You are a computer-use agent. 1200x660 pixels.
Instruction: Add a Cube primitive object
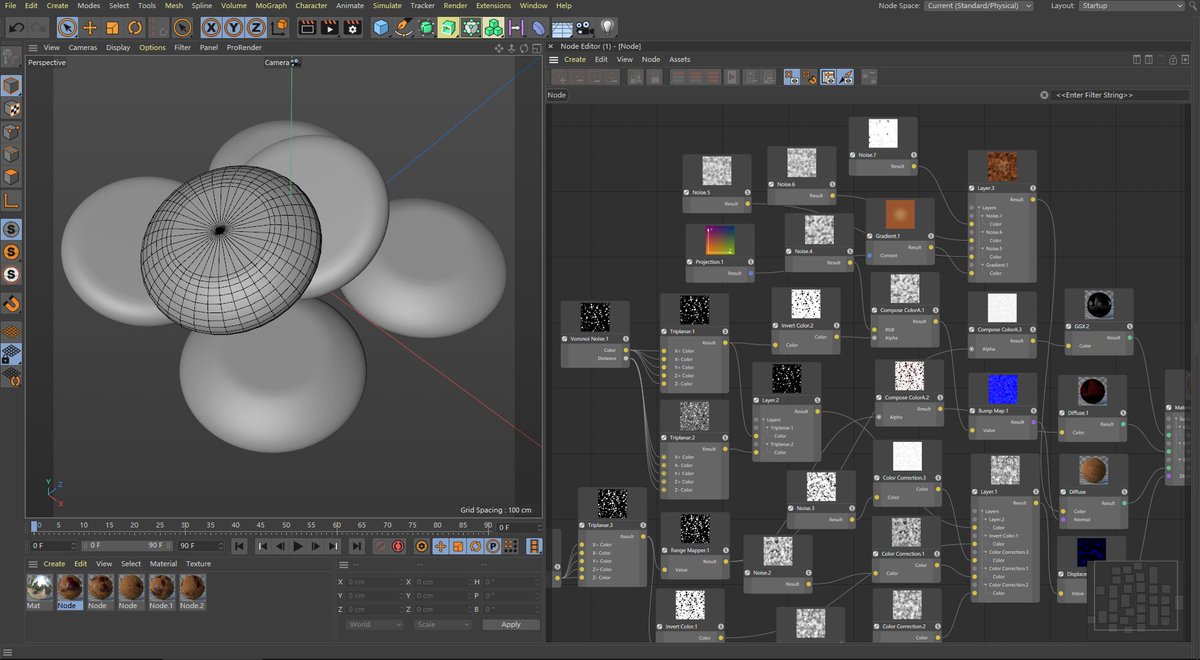pyautogui.click(x=381, y=27)
